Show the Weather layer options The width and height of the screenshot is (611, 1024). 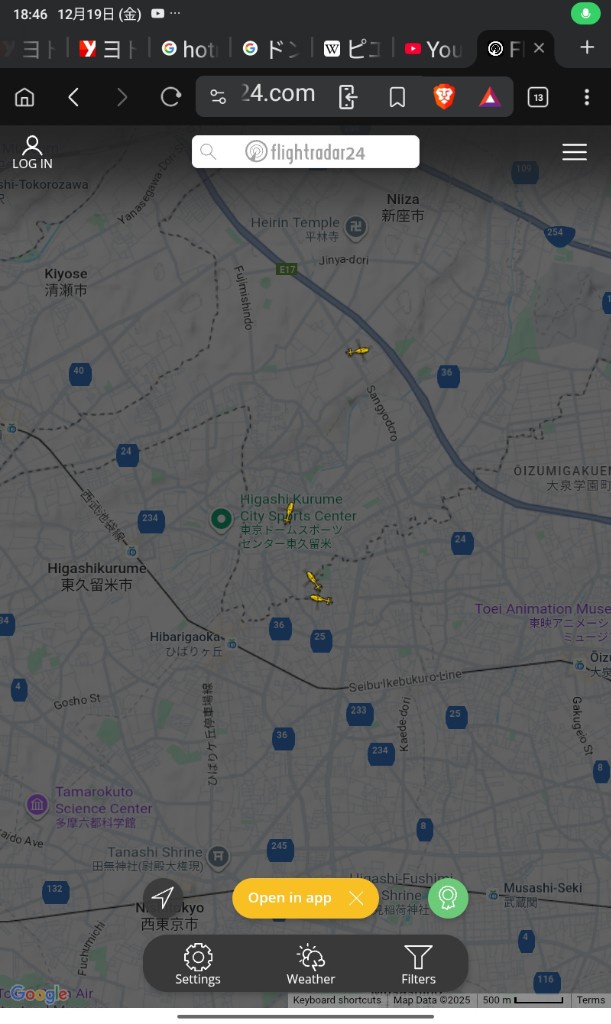[x=311, y=965]
